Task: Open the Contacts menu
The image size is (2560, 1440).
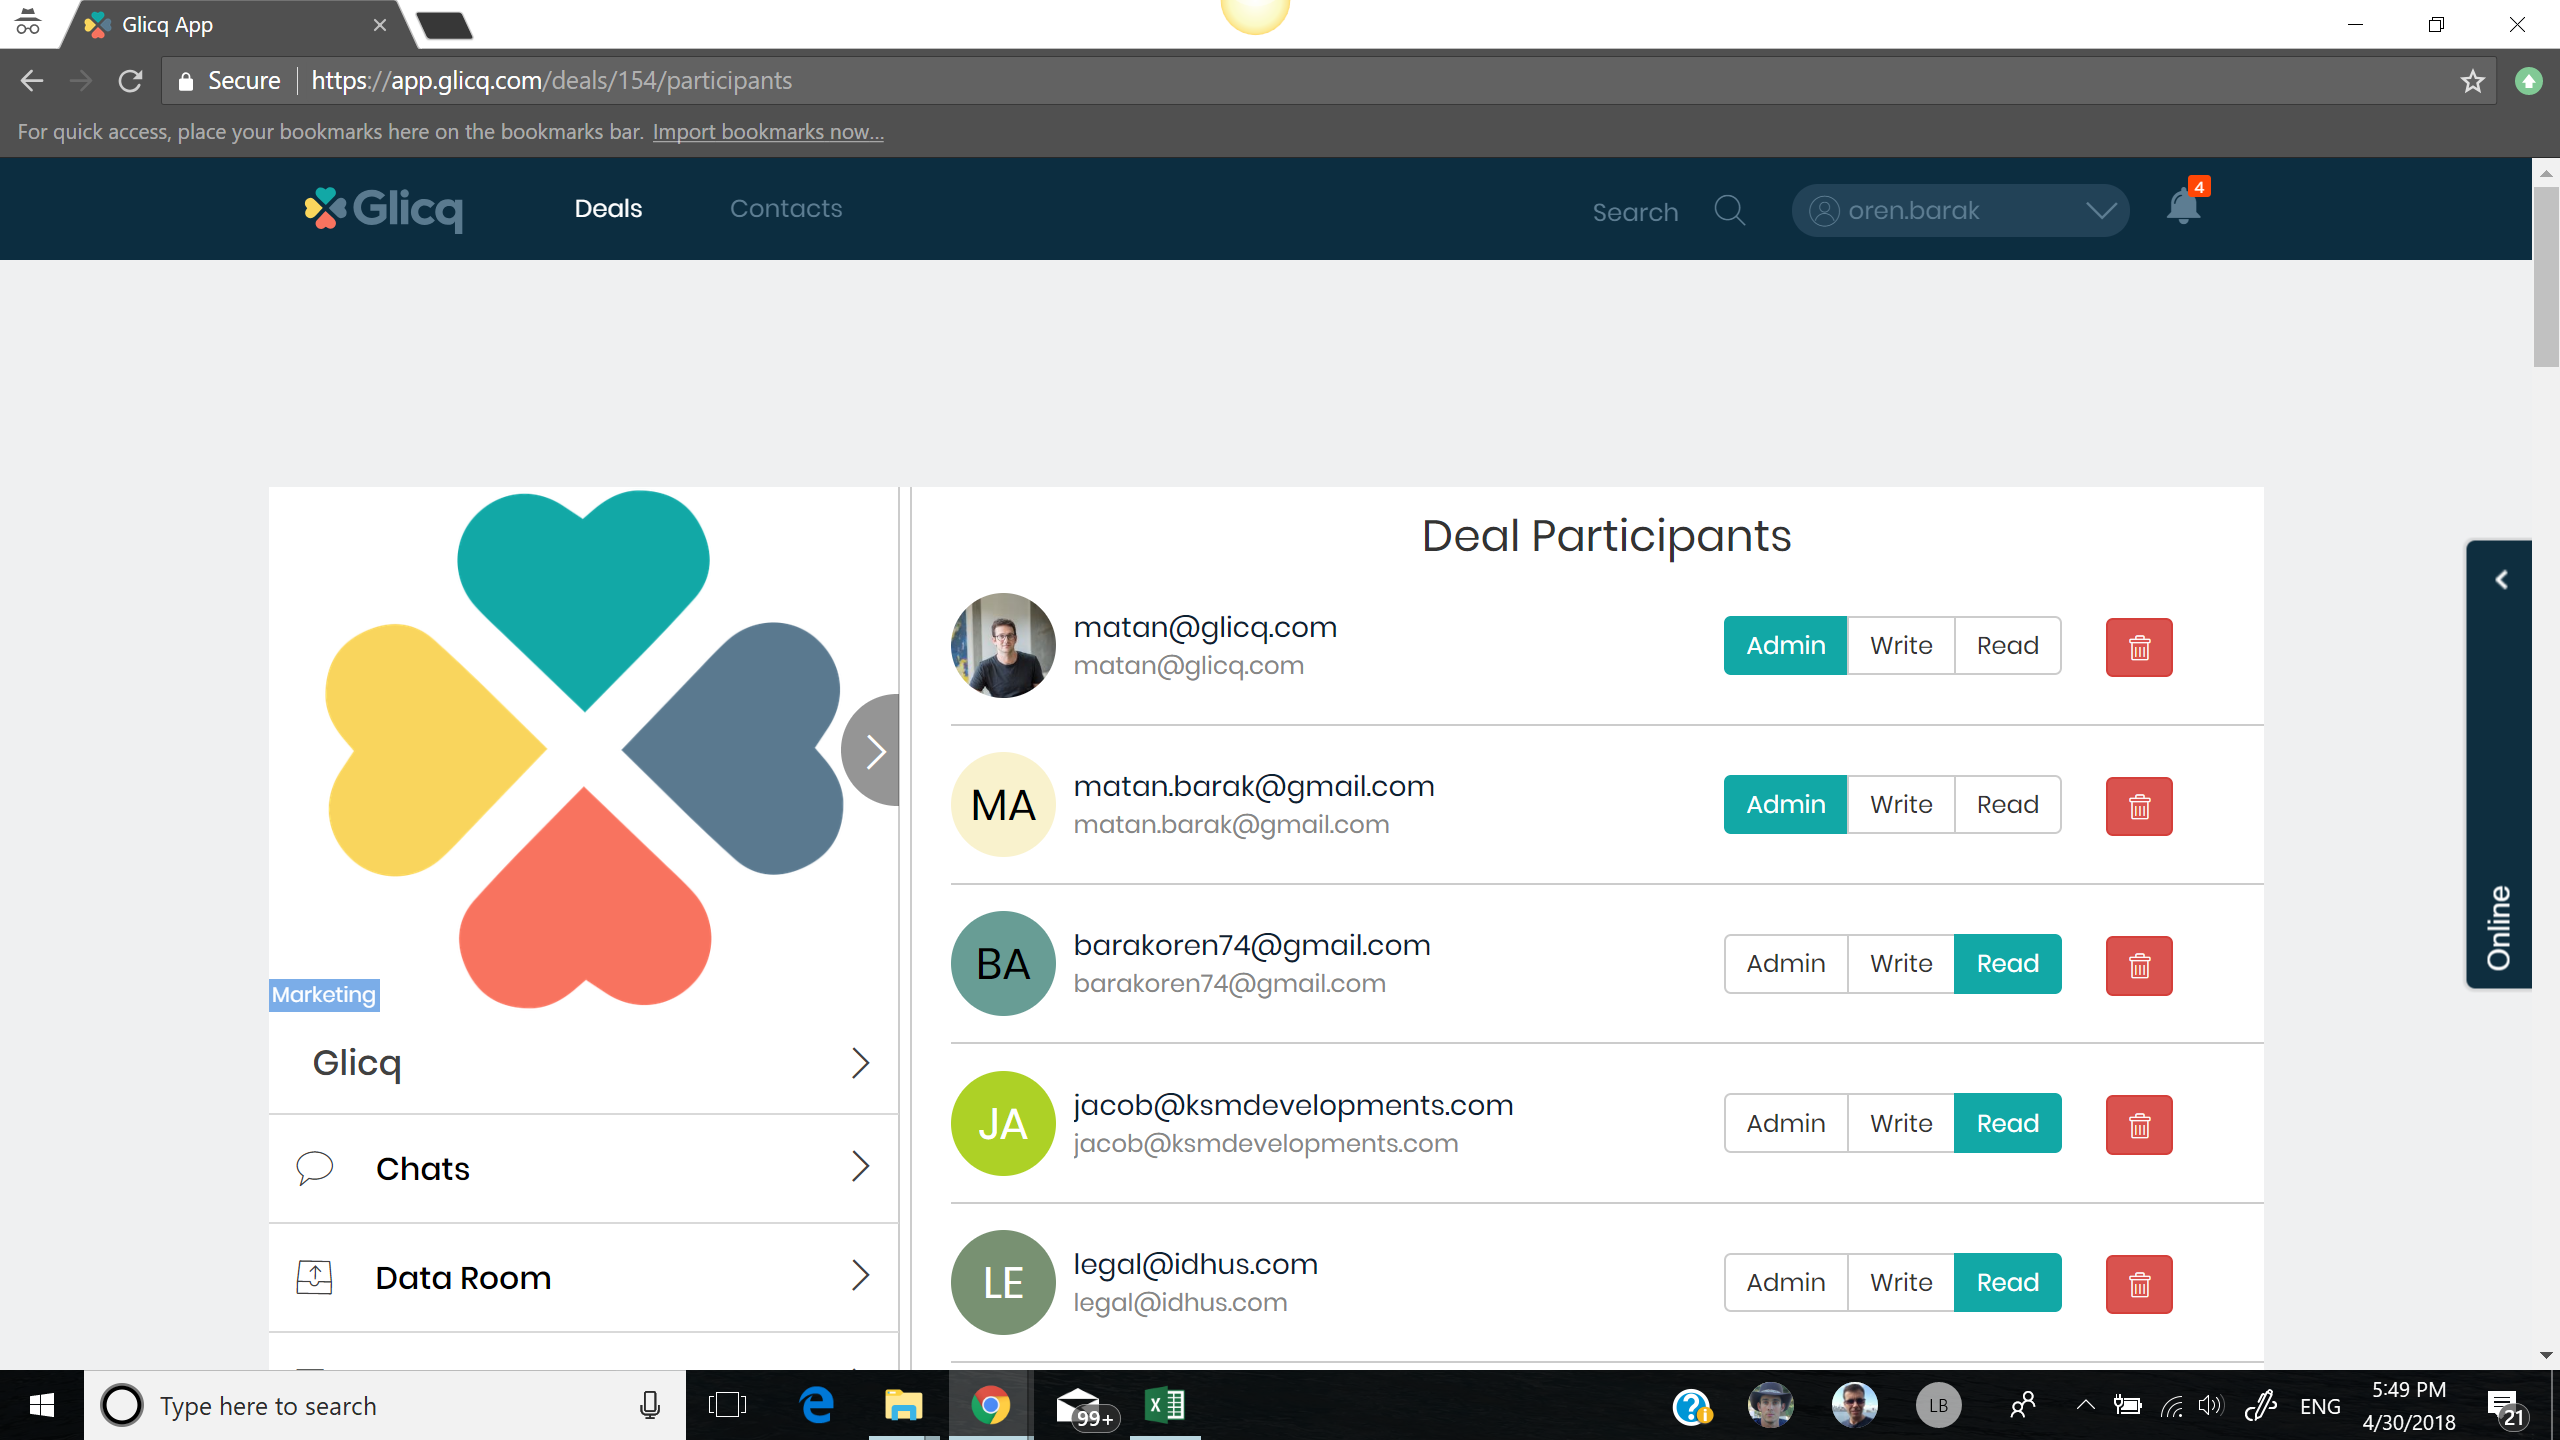Action: tap(785, 209)
